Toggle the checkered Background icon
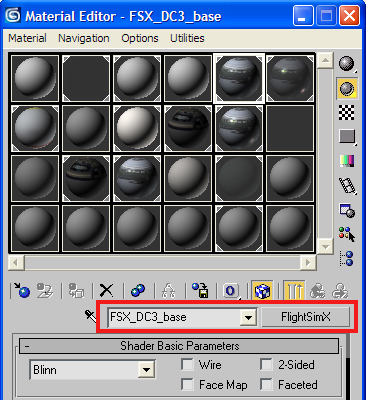This screenshot has width=366, height=400. [x=347, y=113]
